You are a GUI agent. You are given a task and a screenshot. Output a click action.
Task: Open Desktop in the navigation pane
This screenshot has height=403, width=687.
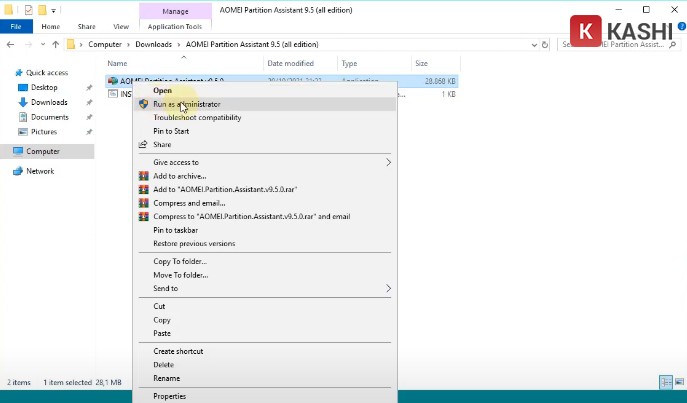pyautogui.click(x=44, y=88)
